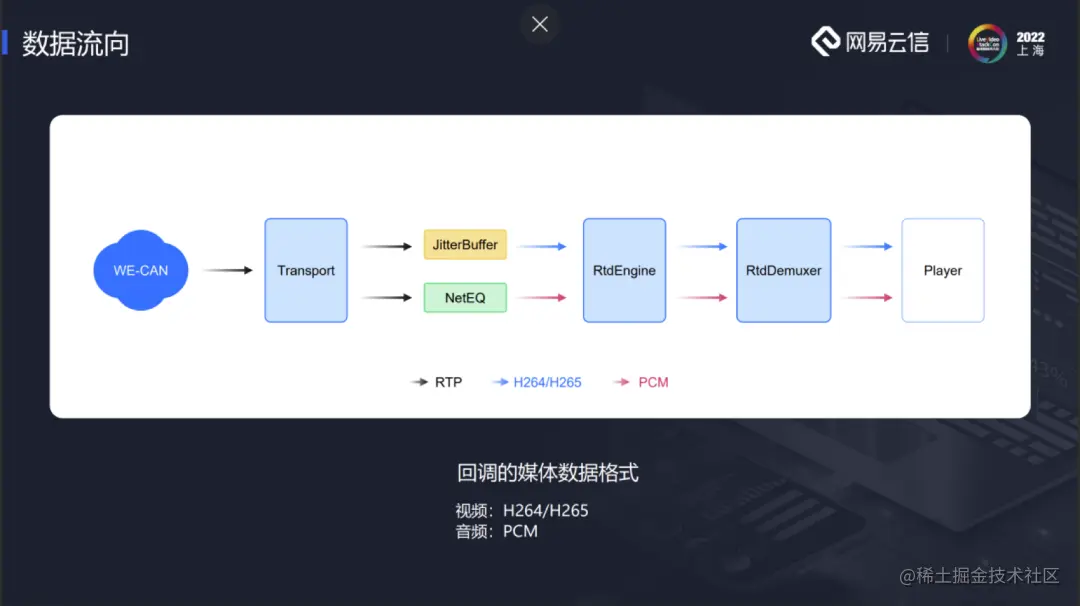Viewport: 1080px width, 606px height.
Task: Click the Player box
Action: [x=943, y=270]
